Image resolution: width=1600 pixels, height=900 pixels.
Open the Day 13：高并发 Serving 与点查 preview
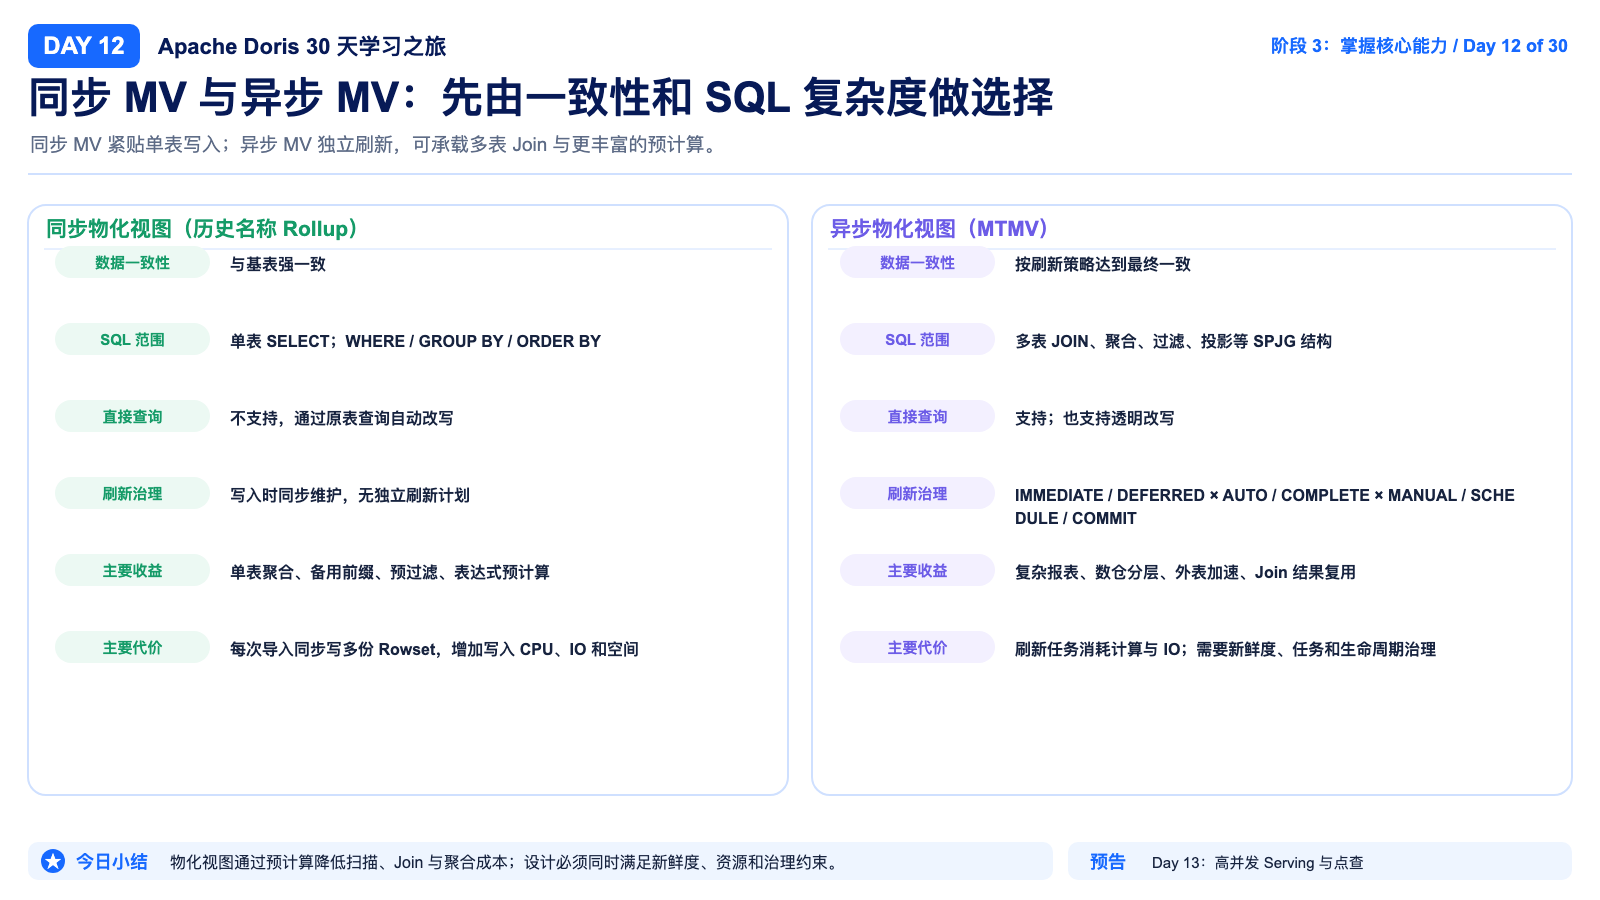point(1258,862)
